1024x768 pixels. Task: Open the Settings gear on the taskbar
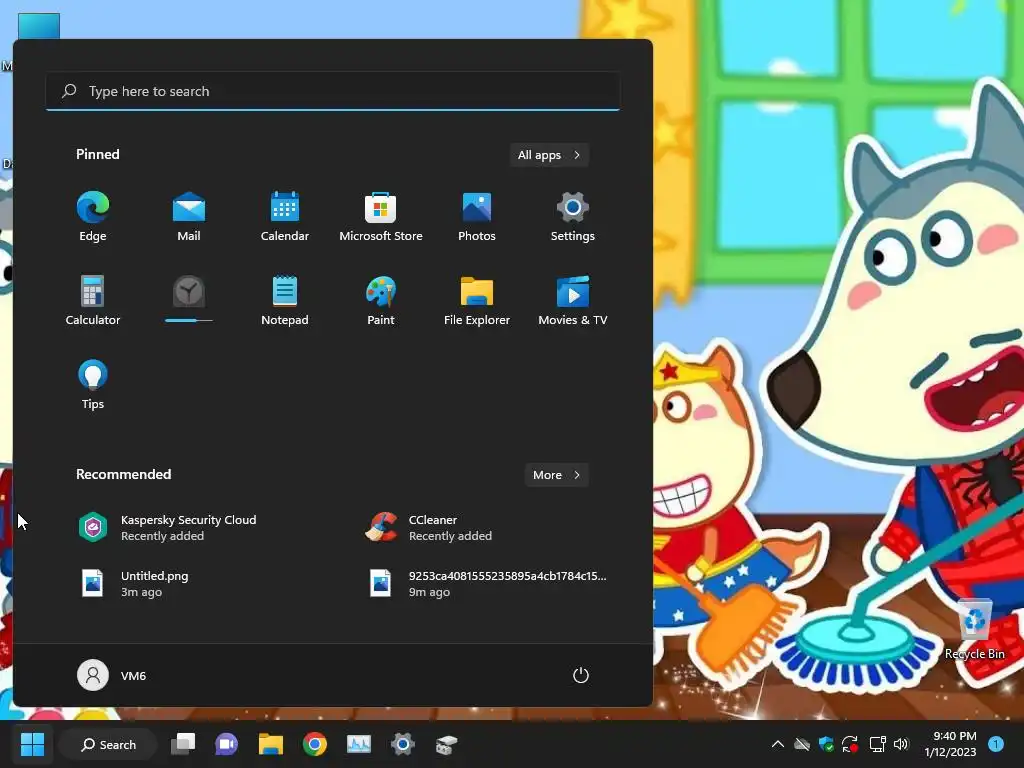point(403,744)
